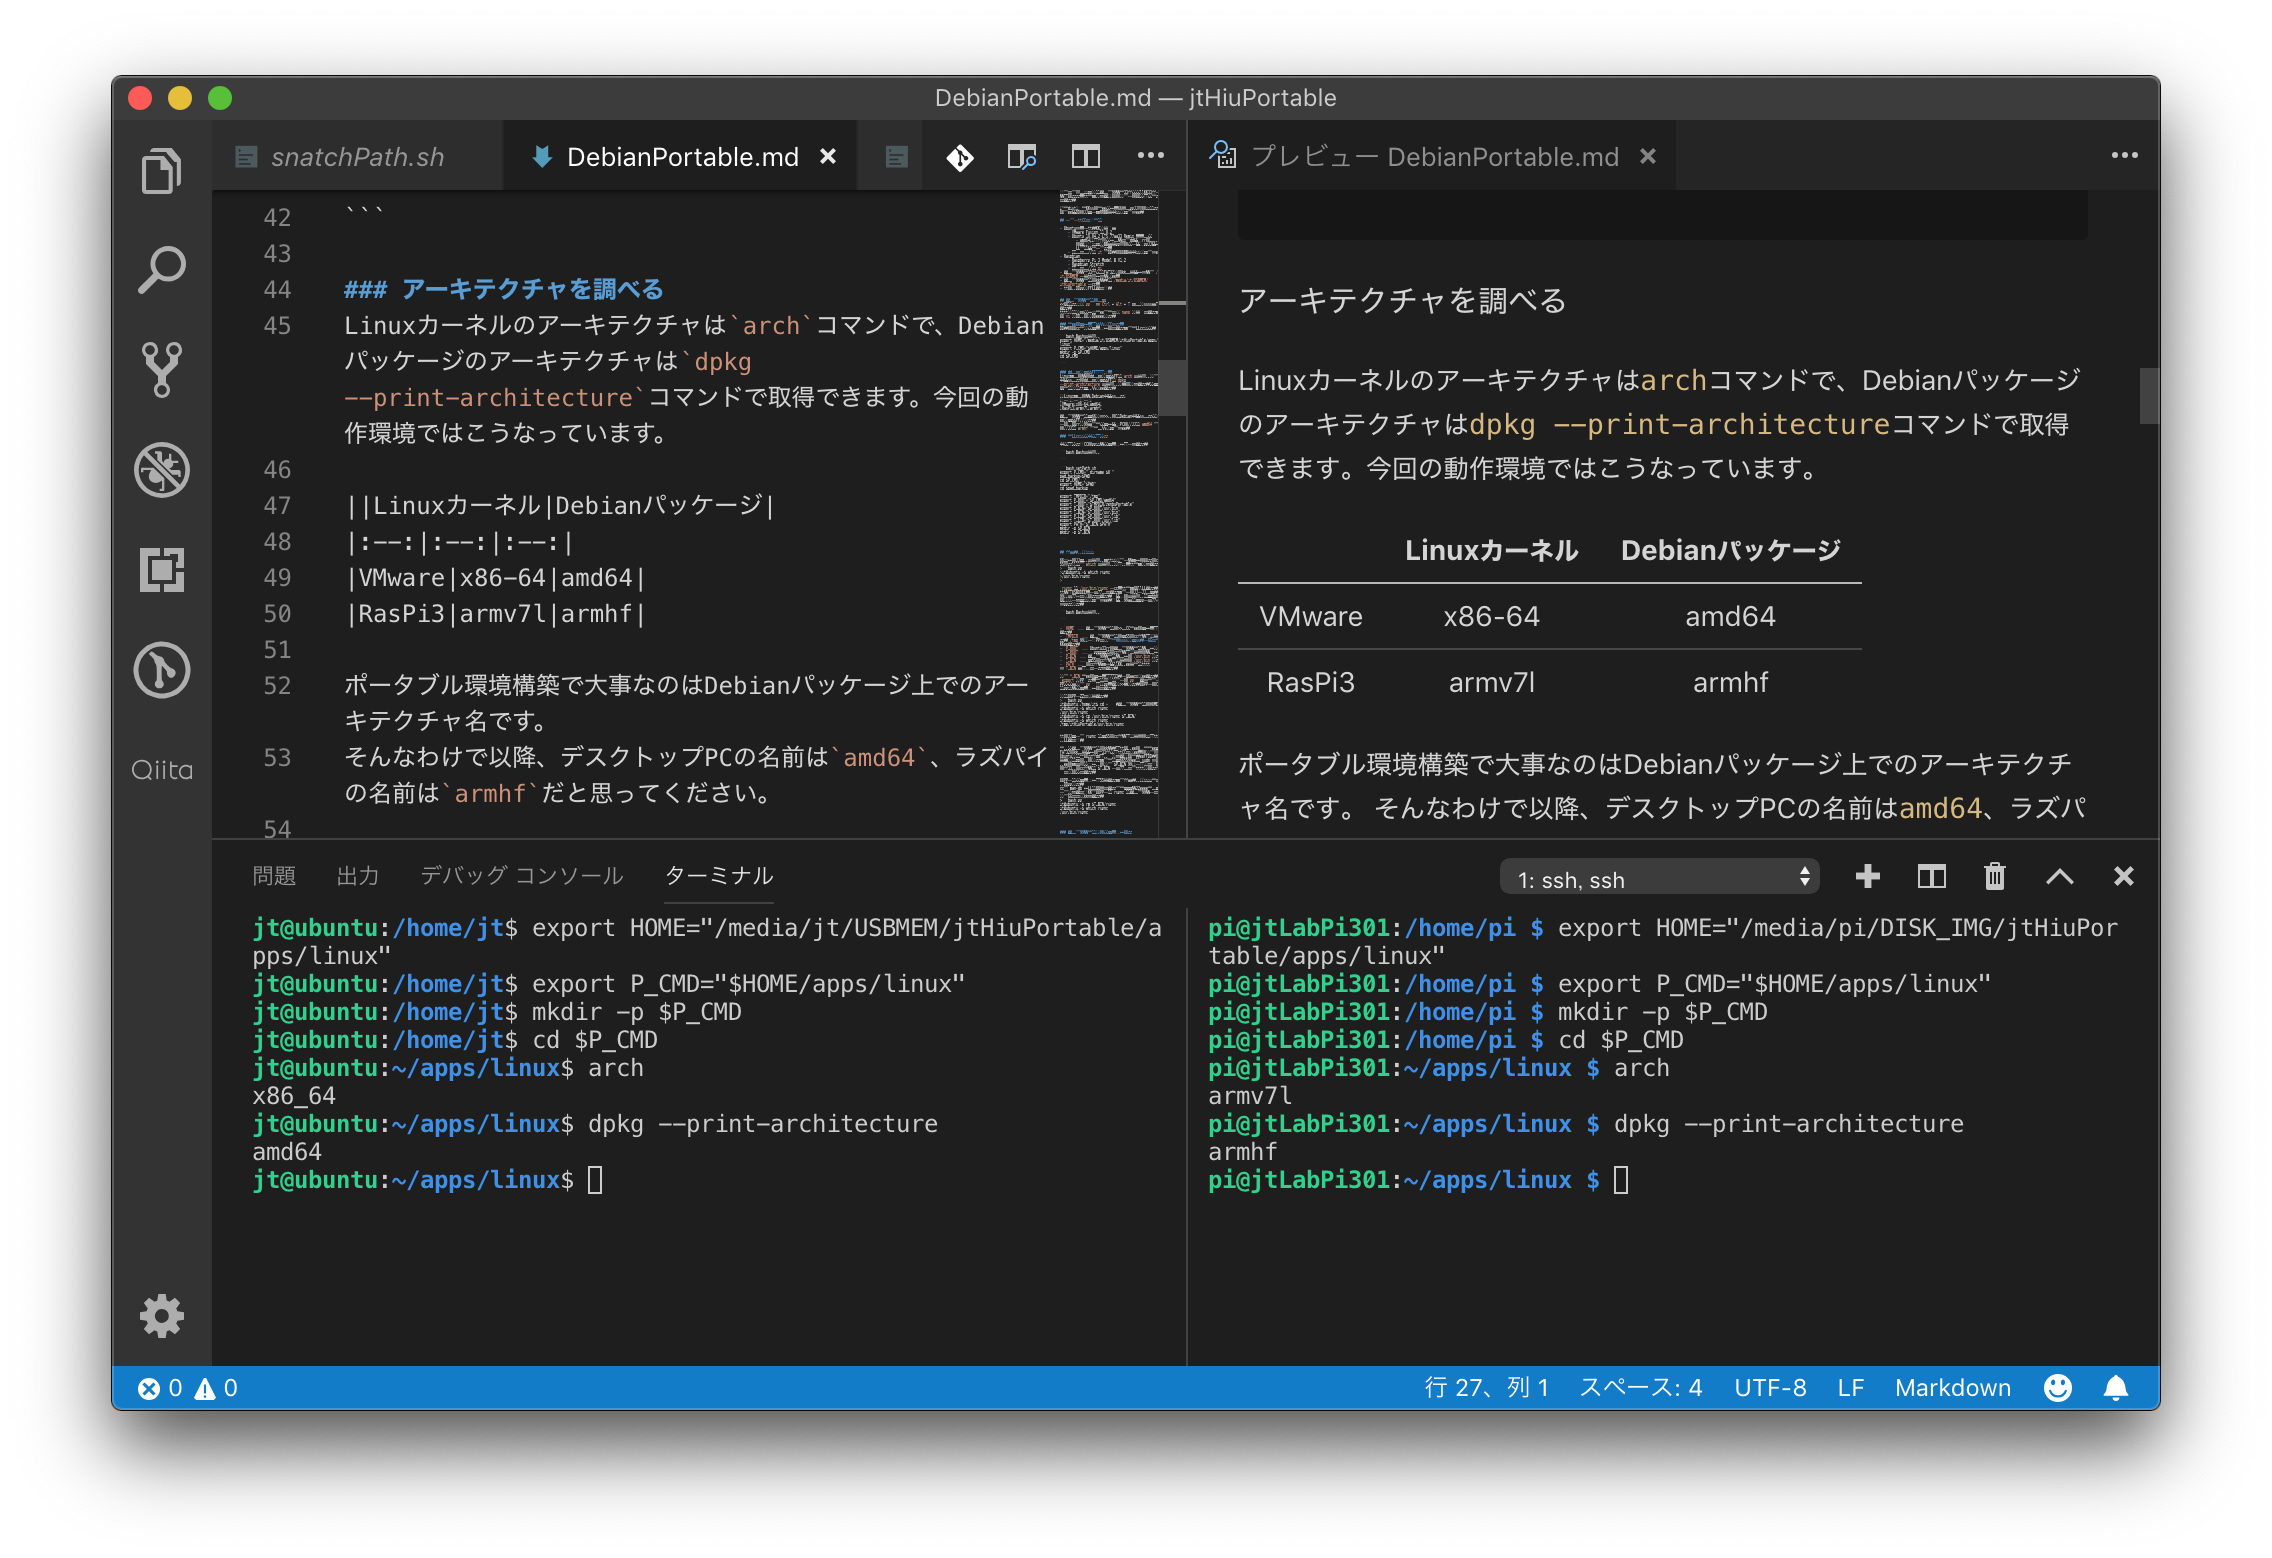Open the Qiita extension sidebar
Image resolution: width=2272 pixels, height=1558 pixels.
[x=162, y=769]
